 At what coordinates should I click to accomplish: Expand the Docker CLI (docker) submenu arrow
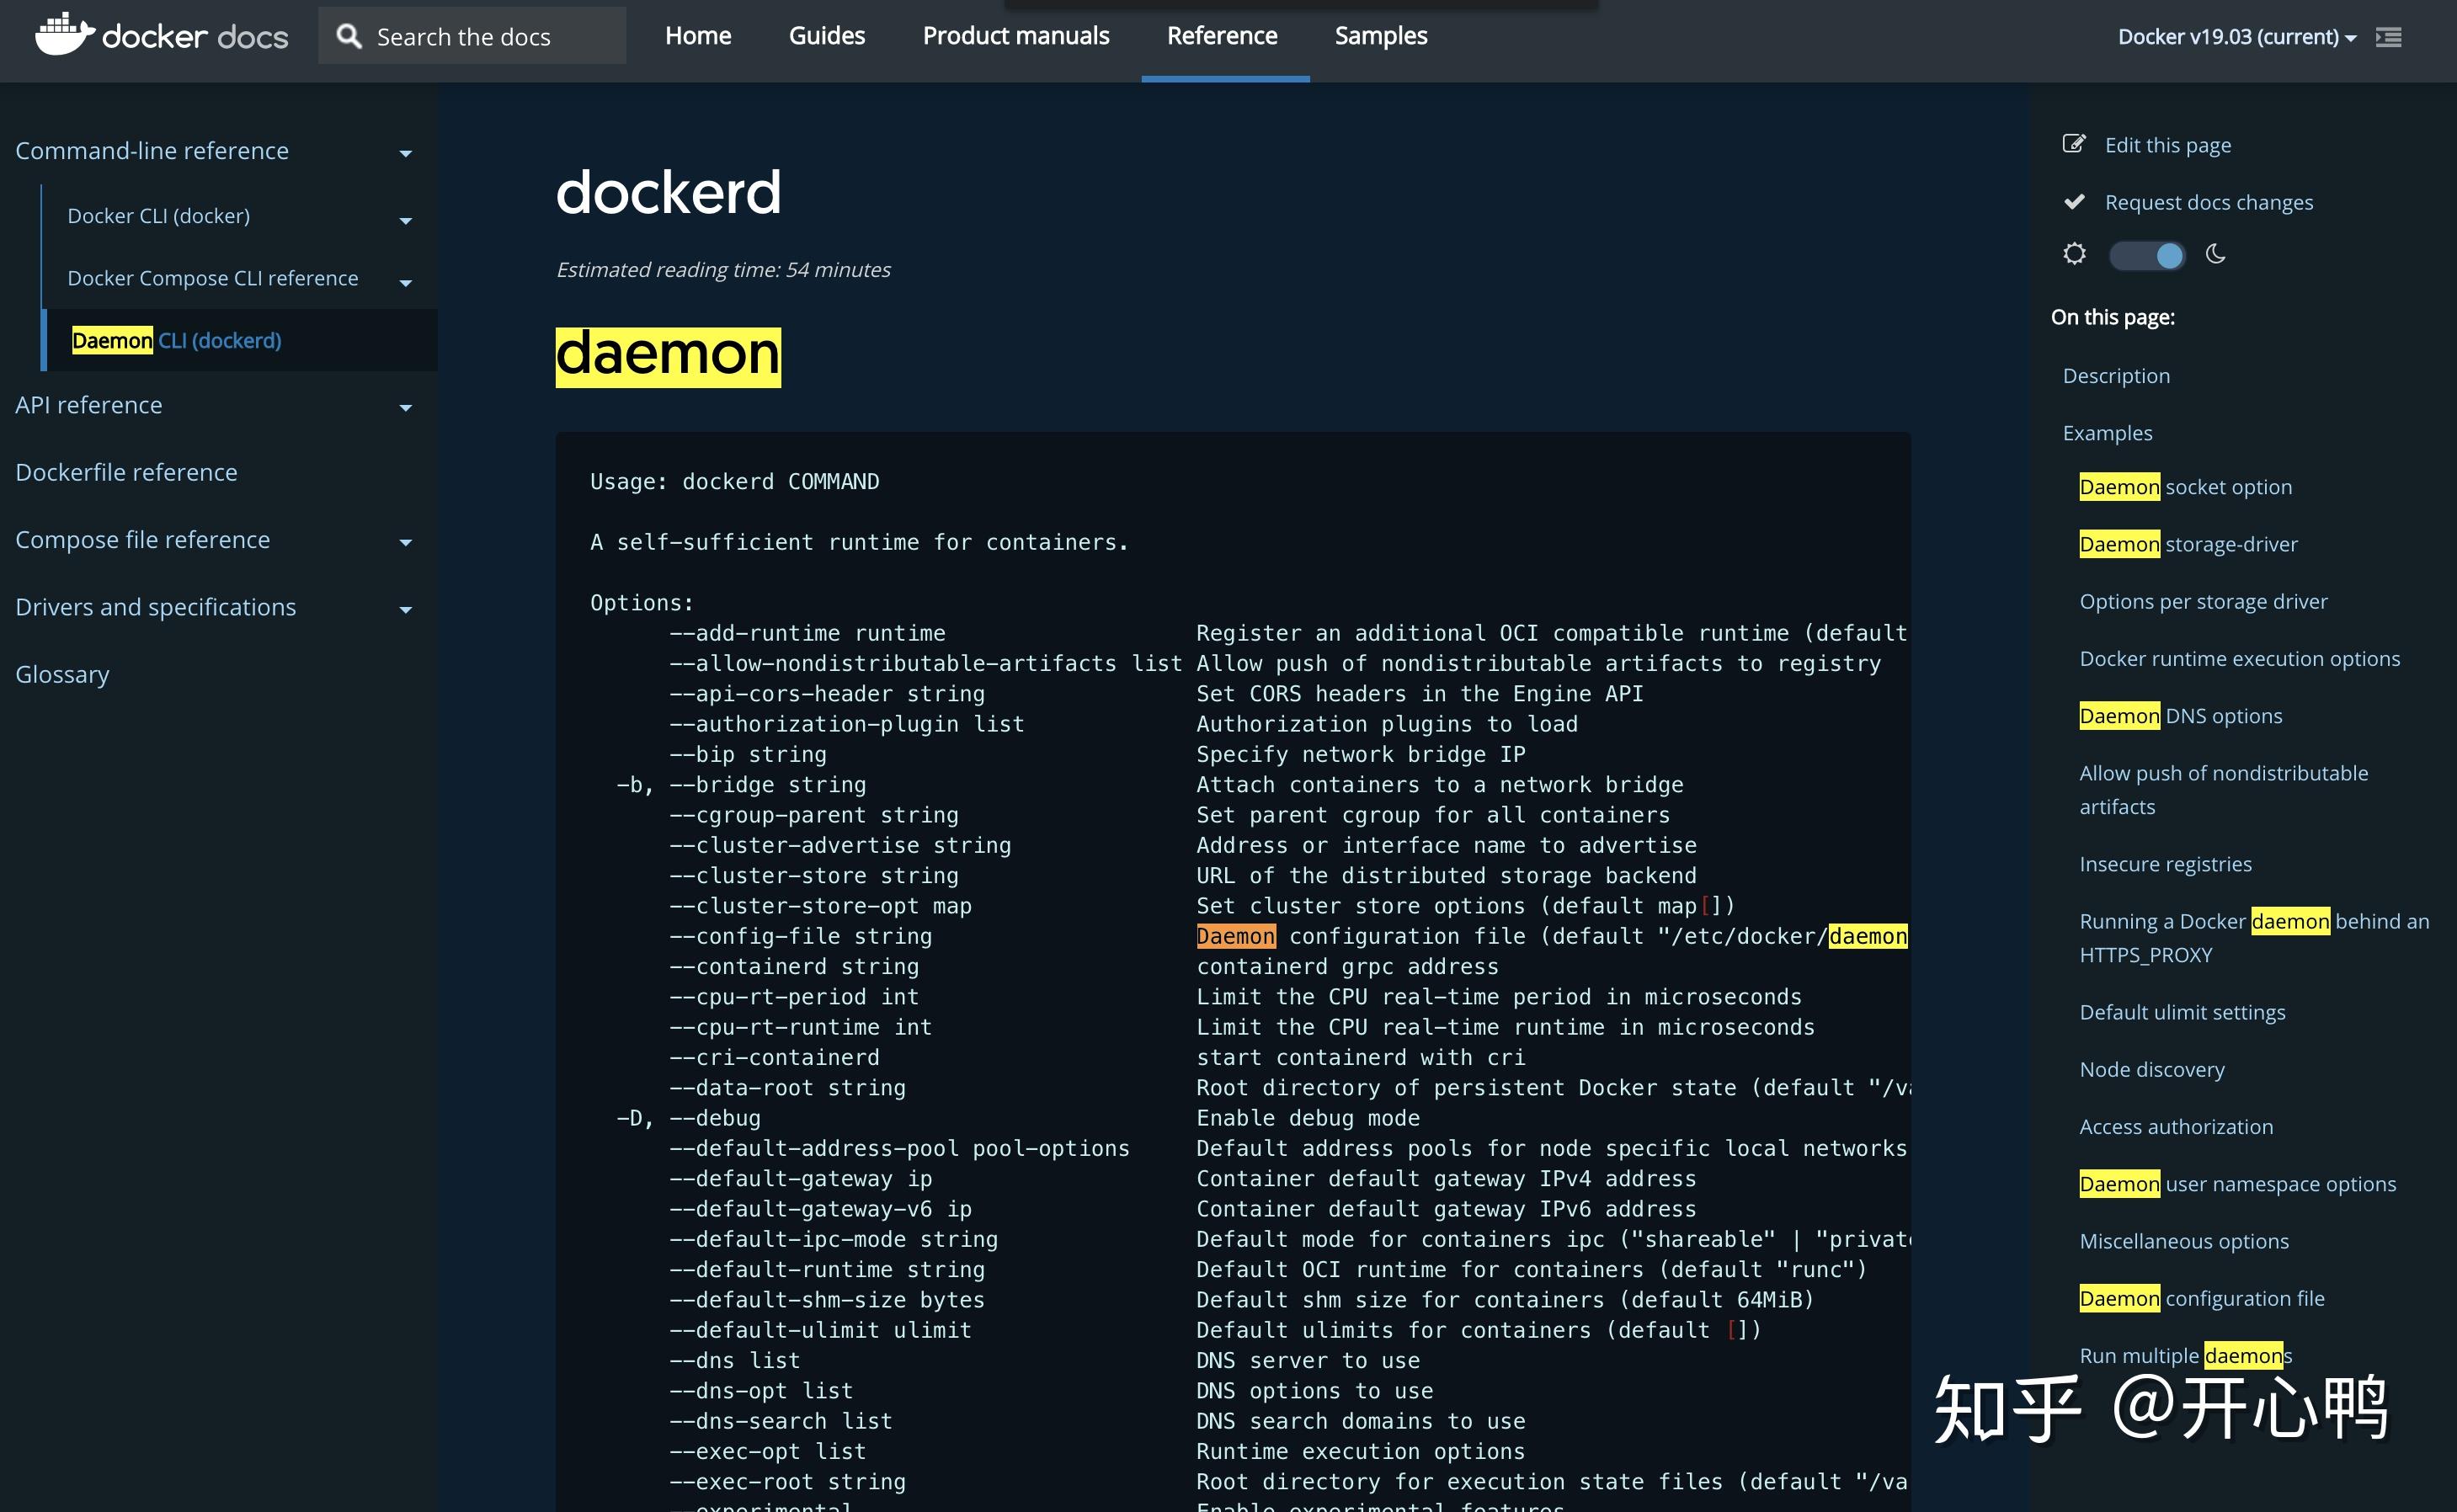coord(405,220)
